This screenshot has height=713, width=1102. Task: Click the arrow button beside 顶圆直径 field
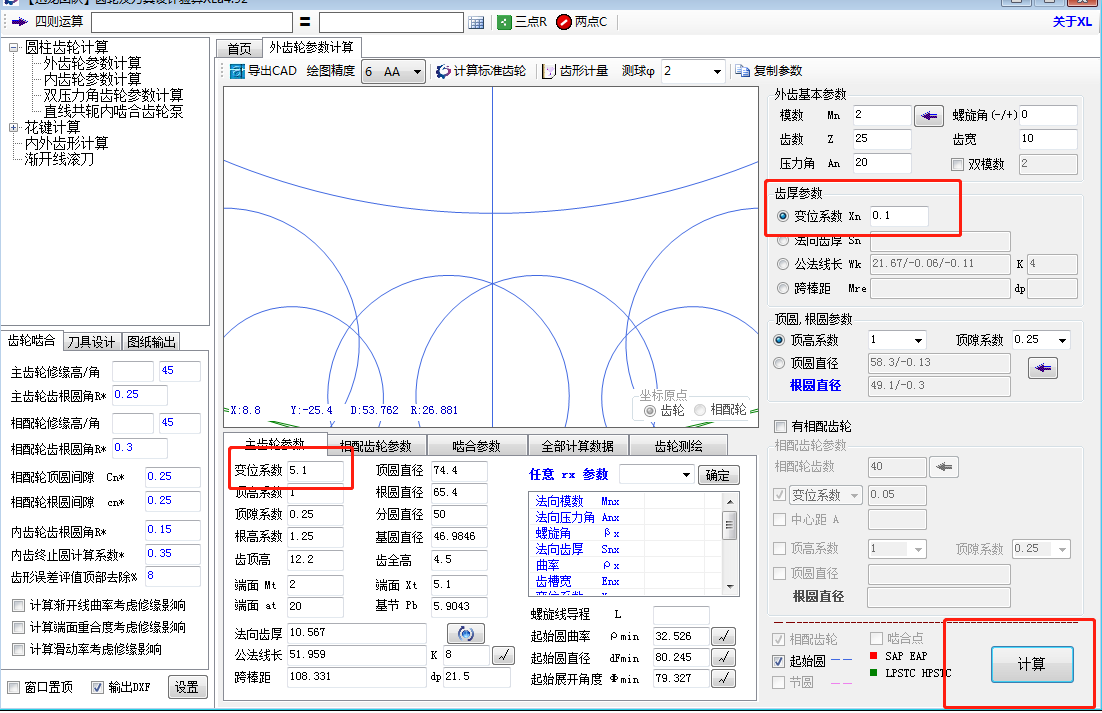coord(1042,367)
